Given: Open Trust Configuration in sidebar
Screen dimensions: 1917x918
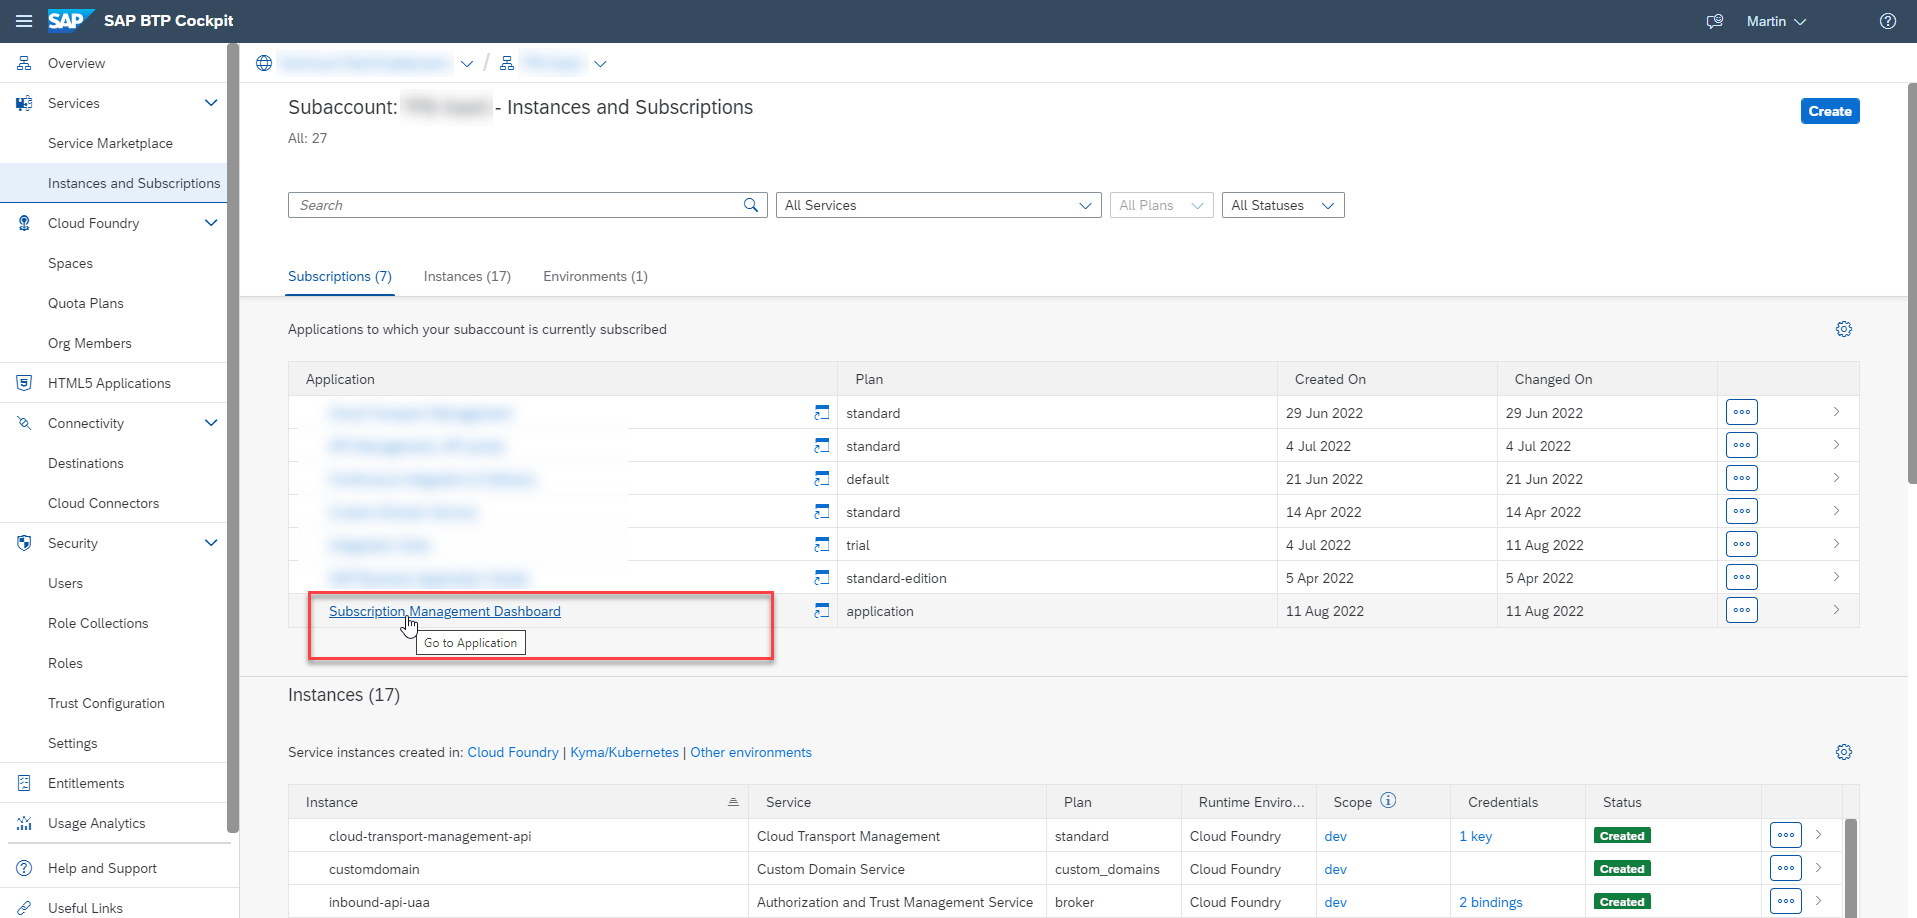Looking at the screenshot, I should pos(106,703).
